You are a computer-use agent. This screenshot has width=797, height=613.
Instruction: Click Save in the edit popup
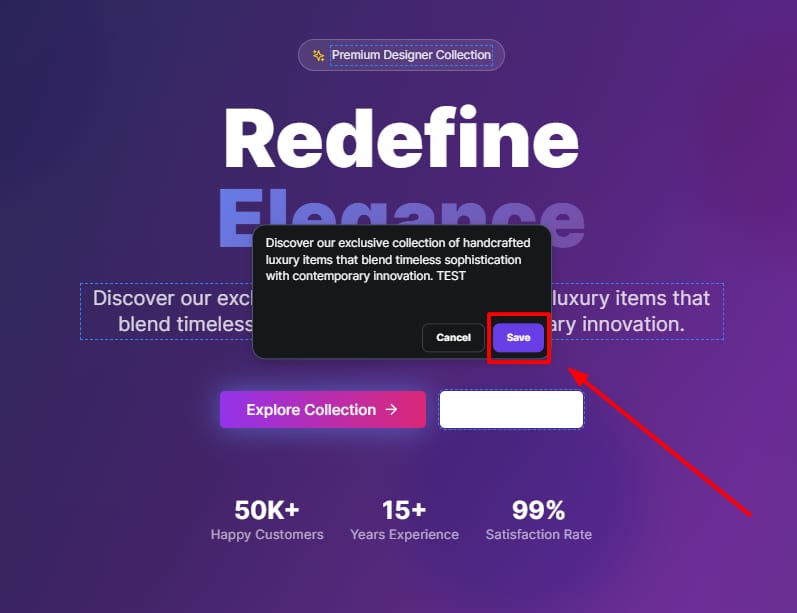pyautogui.click(x=518, y=338)
